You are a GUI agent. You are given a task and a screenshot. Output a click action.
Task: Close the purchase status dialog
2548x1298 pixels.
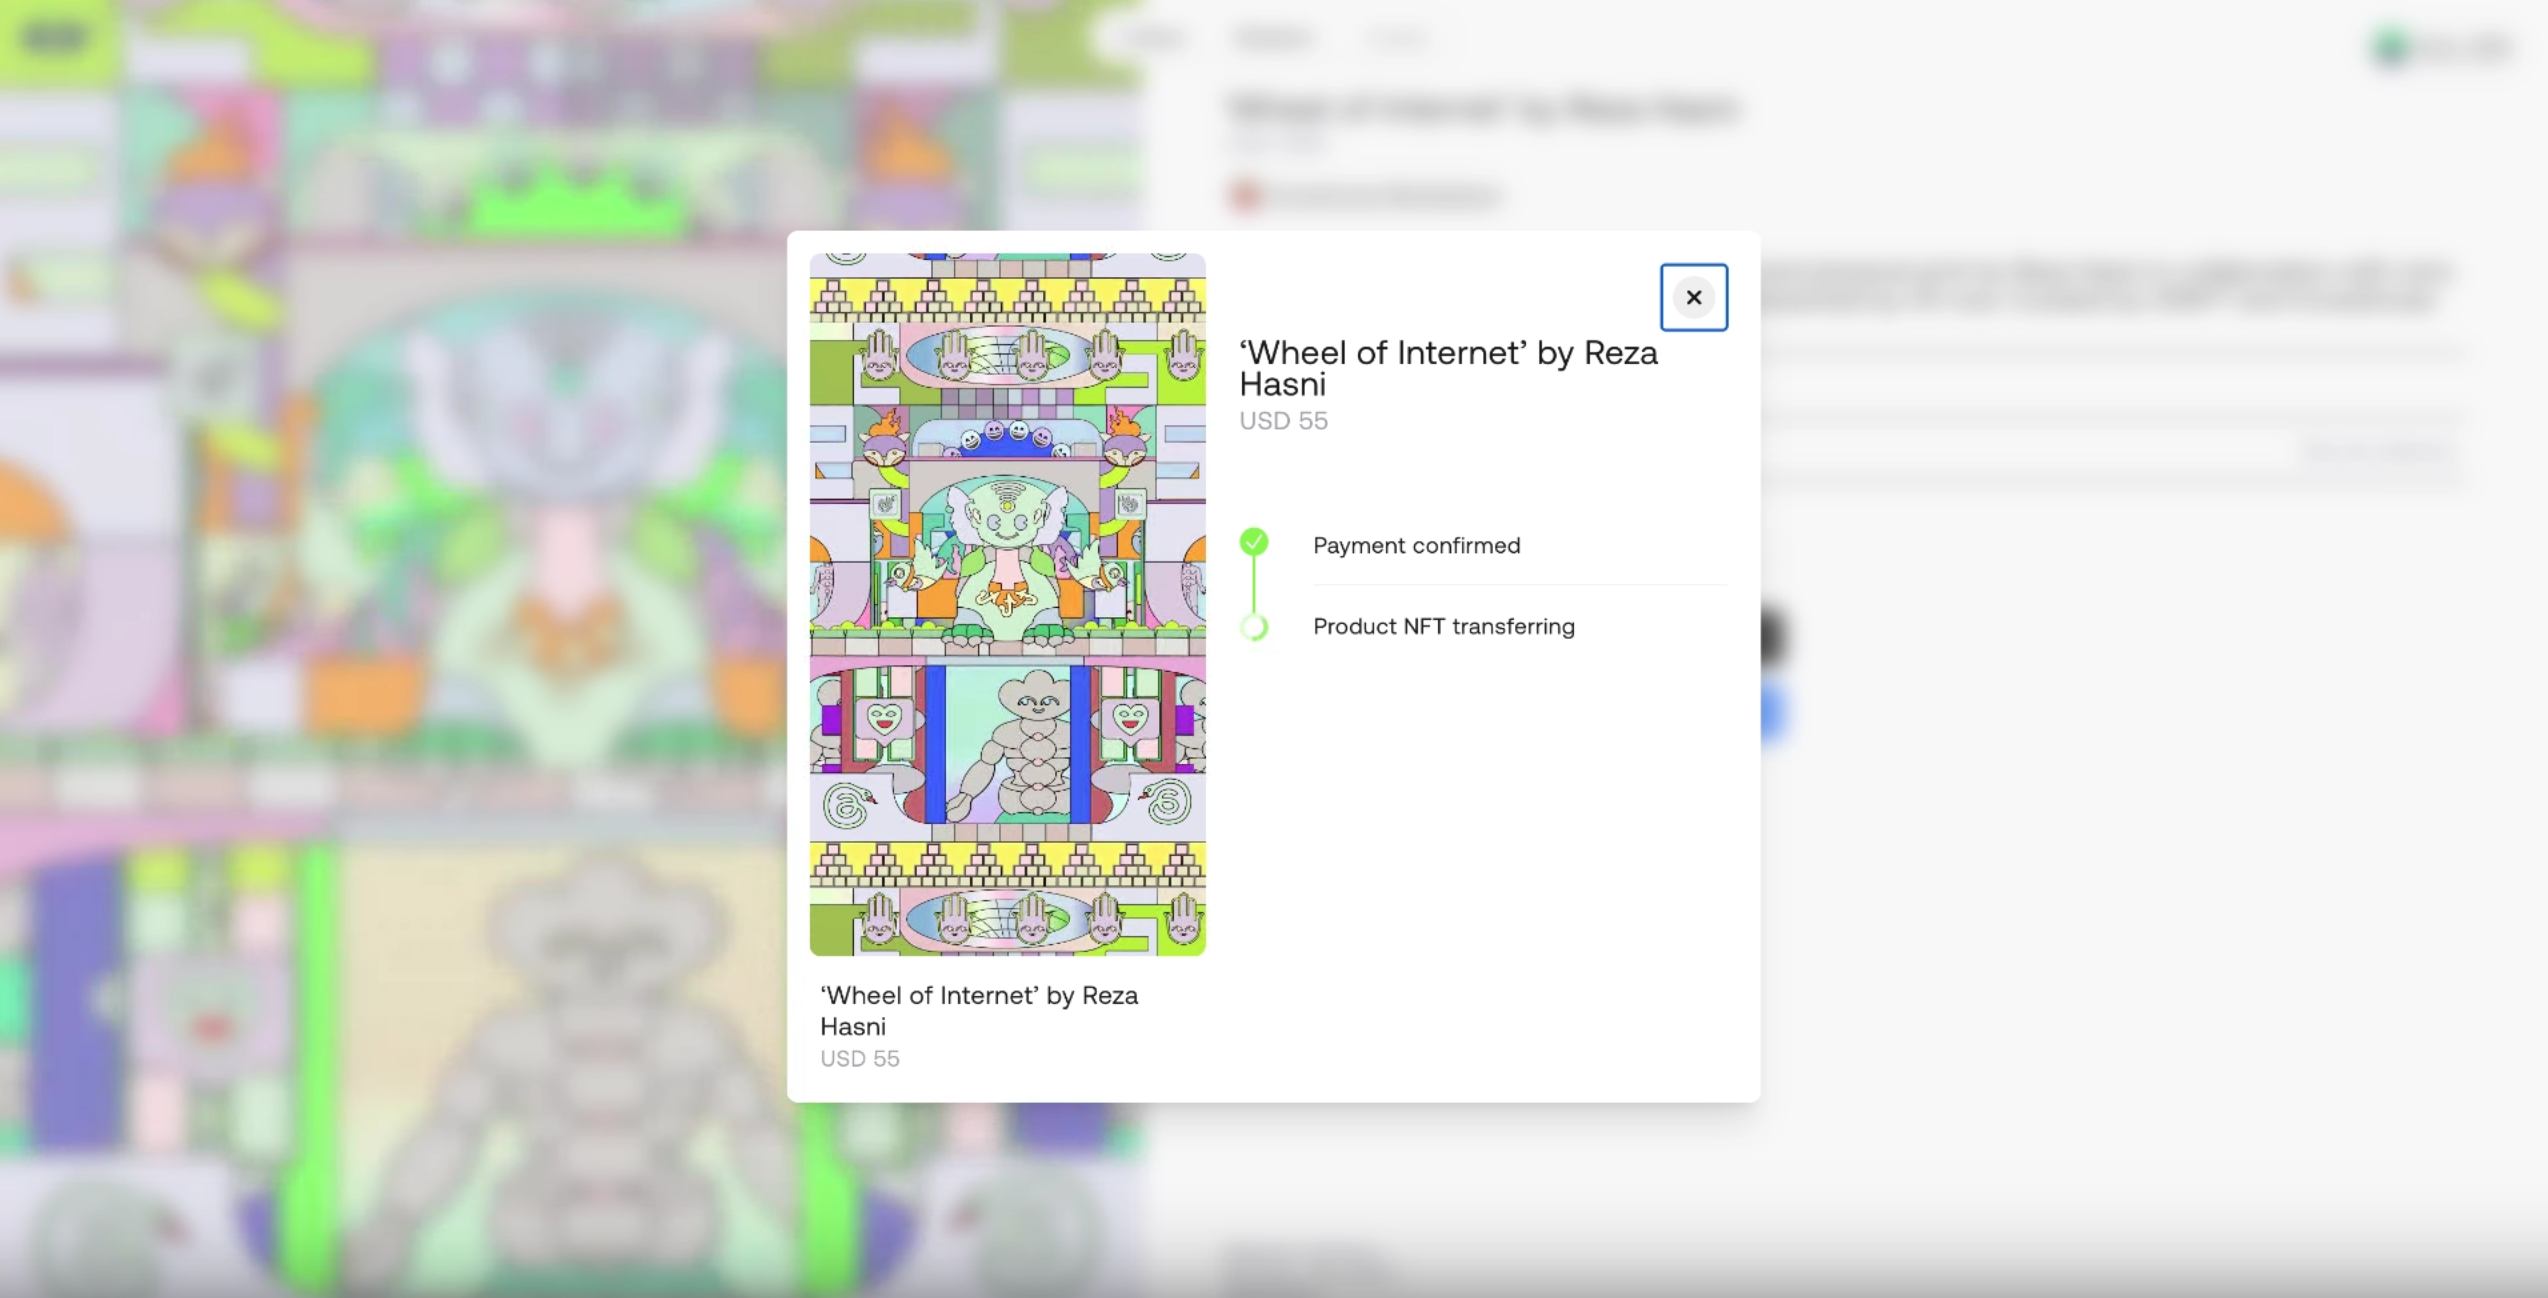[x=1693, y=297]
